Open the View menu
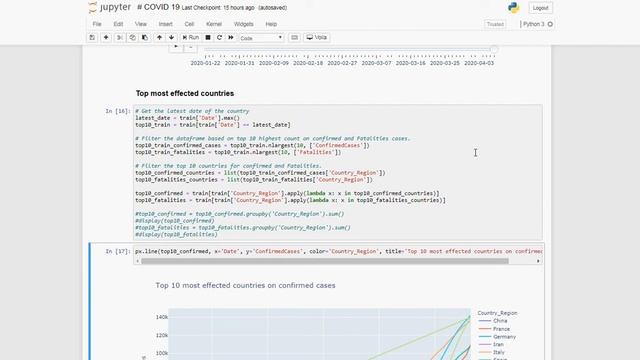This screenshot has height=360, width=640. coord(141,24)
